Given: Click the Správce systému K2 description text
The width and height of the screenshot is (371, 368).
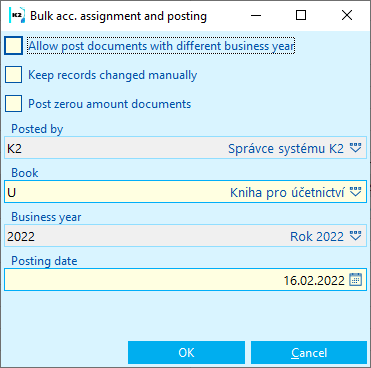Looking at the screenshot, I should point(286,148).
